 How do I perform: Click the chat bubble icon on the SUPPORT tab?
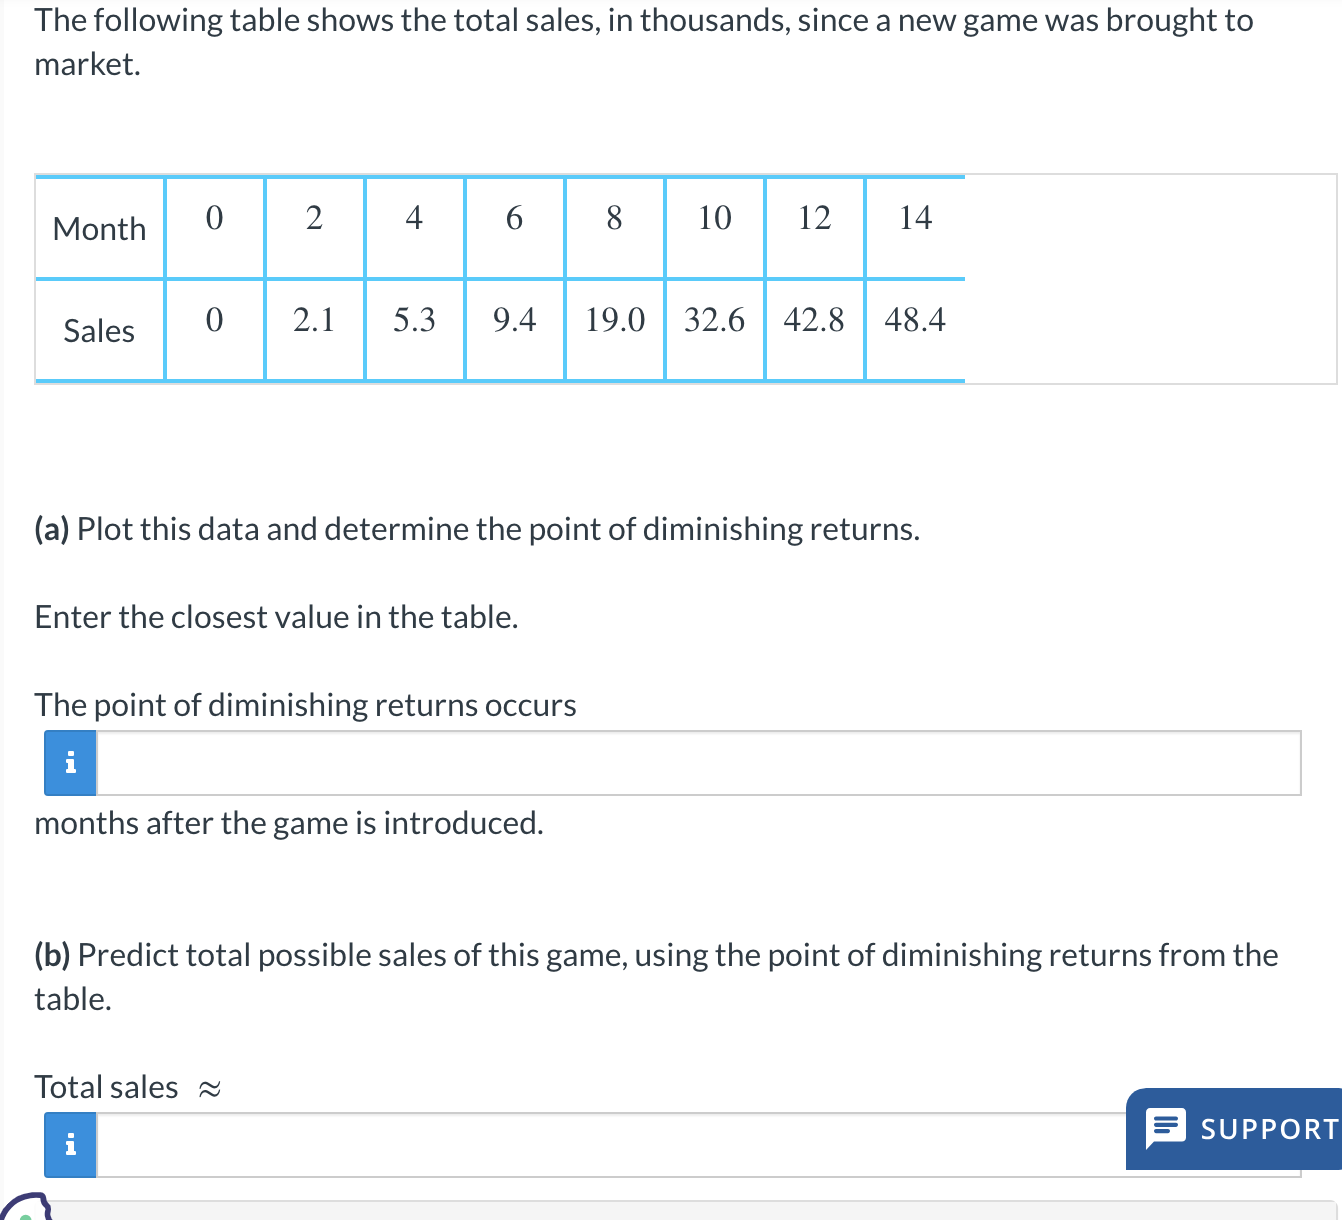1166,1129
